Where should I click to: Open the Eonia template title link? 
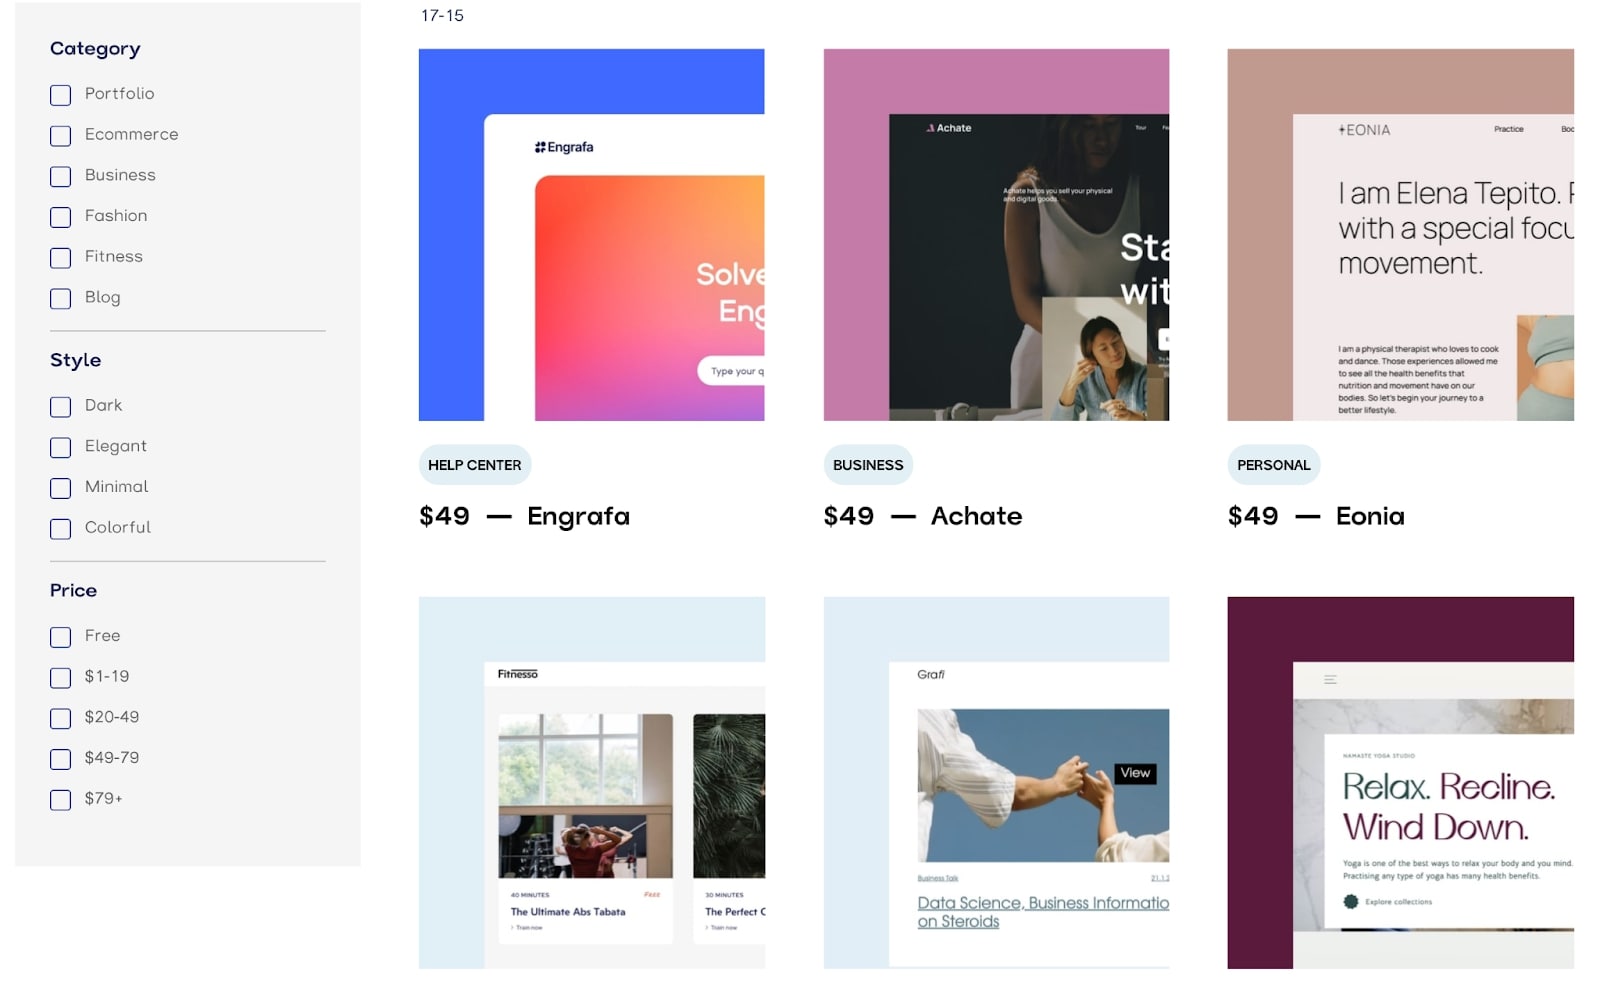(x=1370, y=516)
